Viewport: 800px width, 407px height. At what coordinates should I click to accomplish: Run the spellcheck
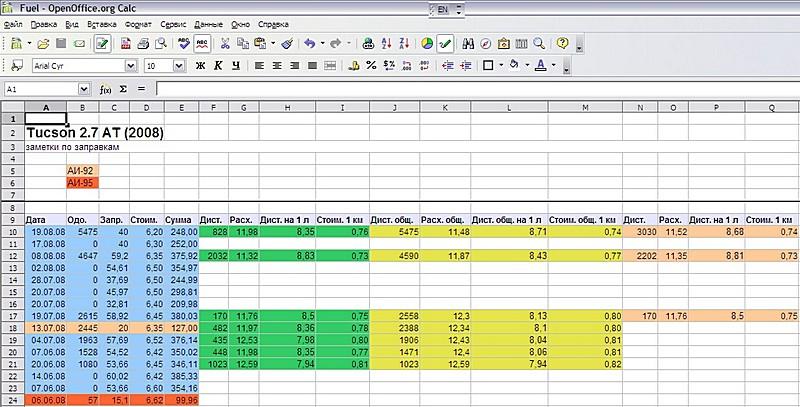click(184, 44)
